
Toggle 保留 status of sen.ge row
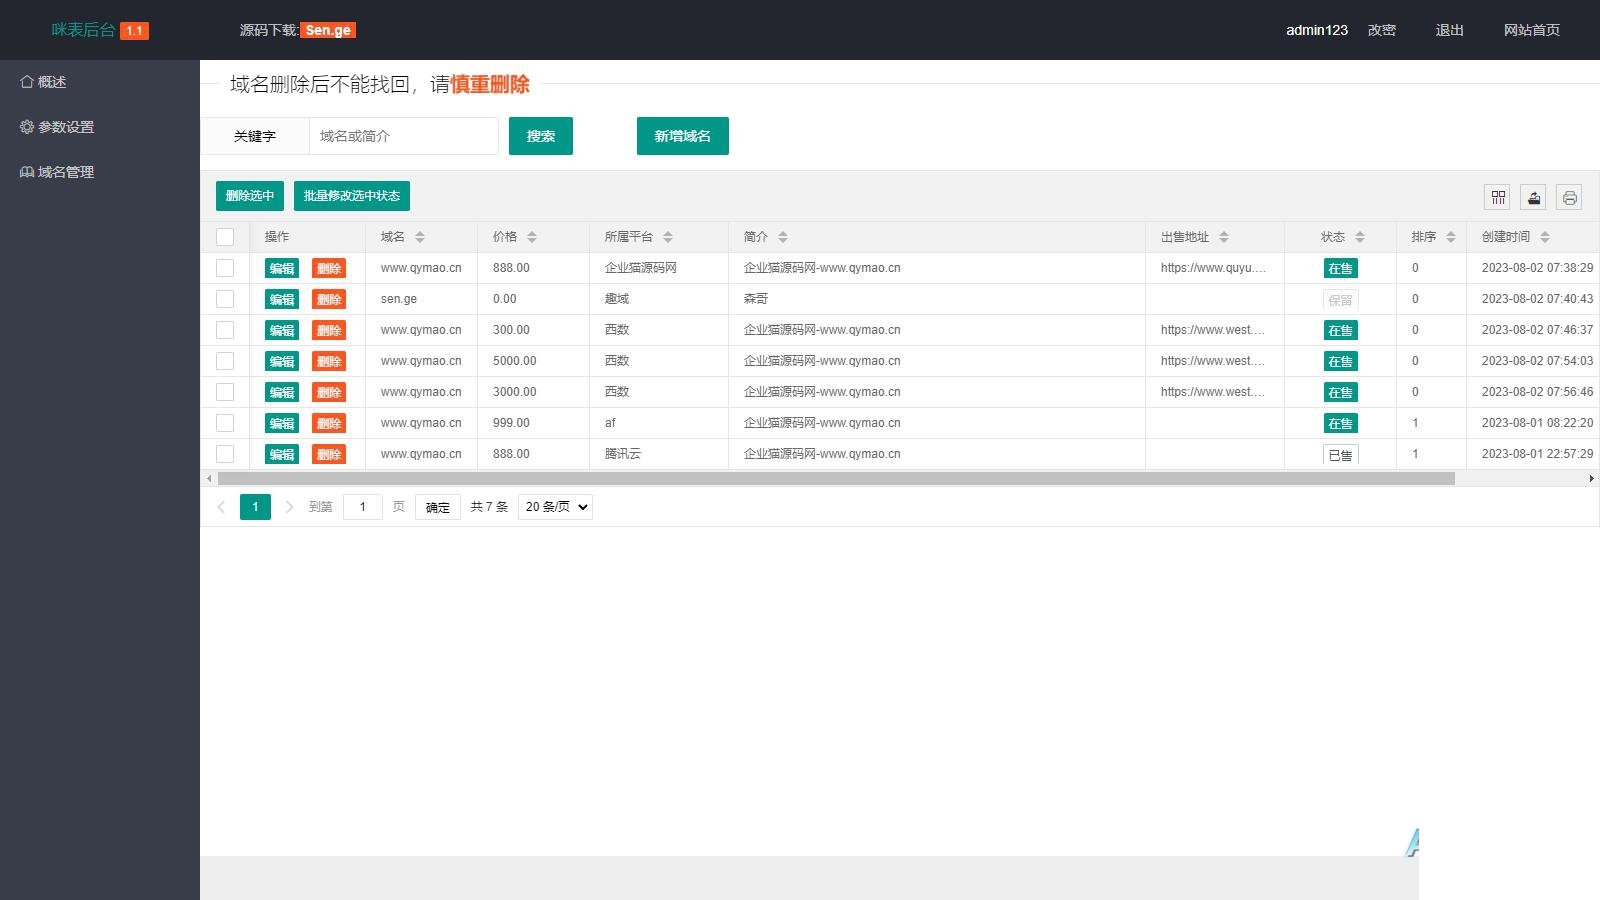click(1340, 299)
